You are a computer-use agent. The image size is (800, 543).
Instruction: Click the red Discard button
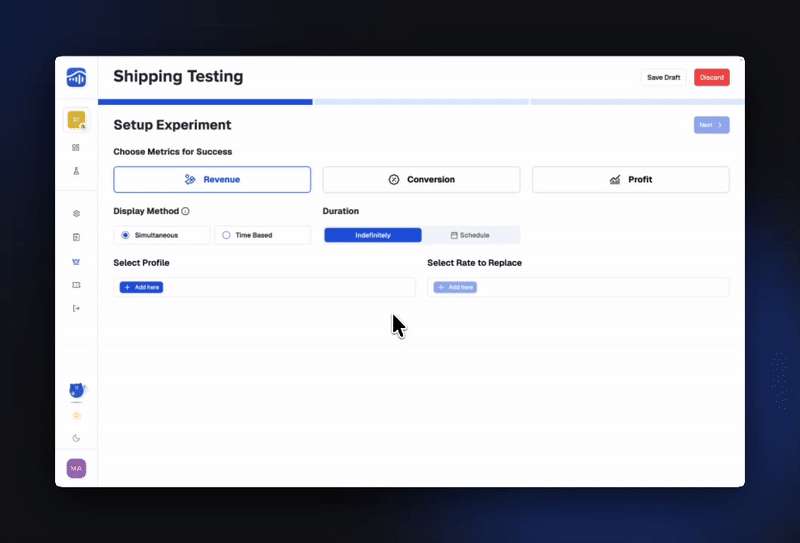pyautogui.click(x=712, y=77)
